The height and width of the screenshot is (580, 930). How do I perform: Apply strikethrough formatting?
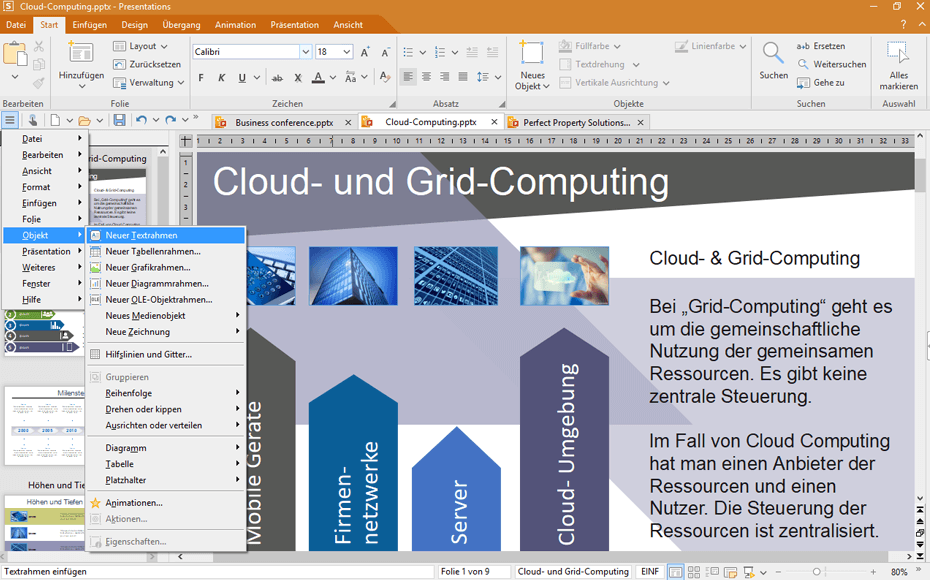277,78
